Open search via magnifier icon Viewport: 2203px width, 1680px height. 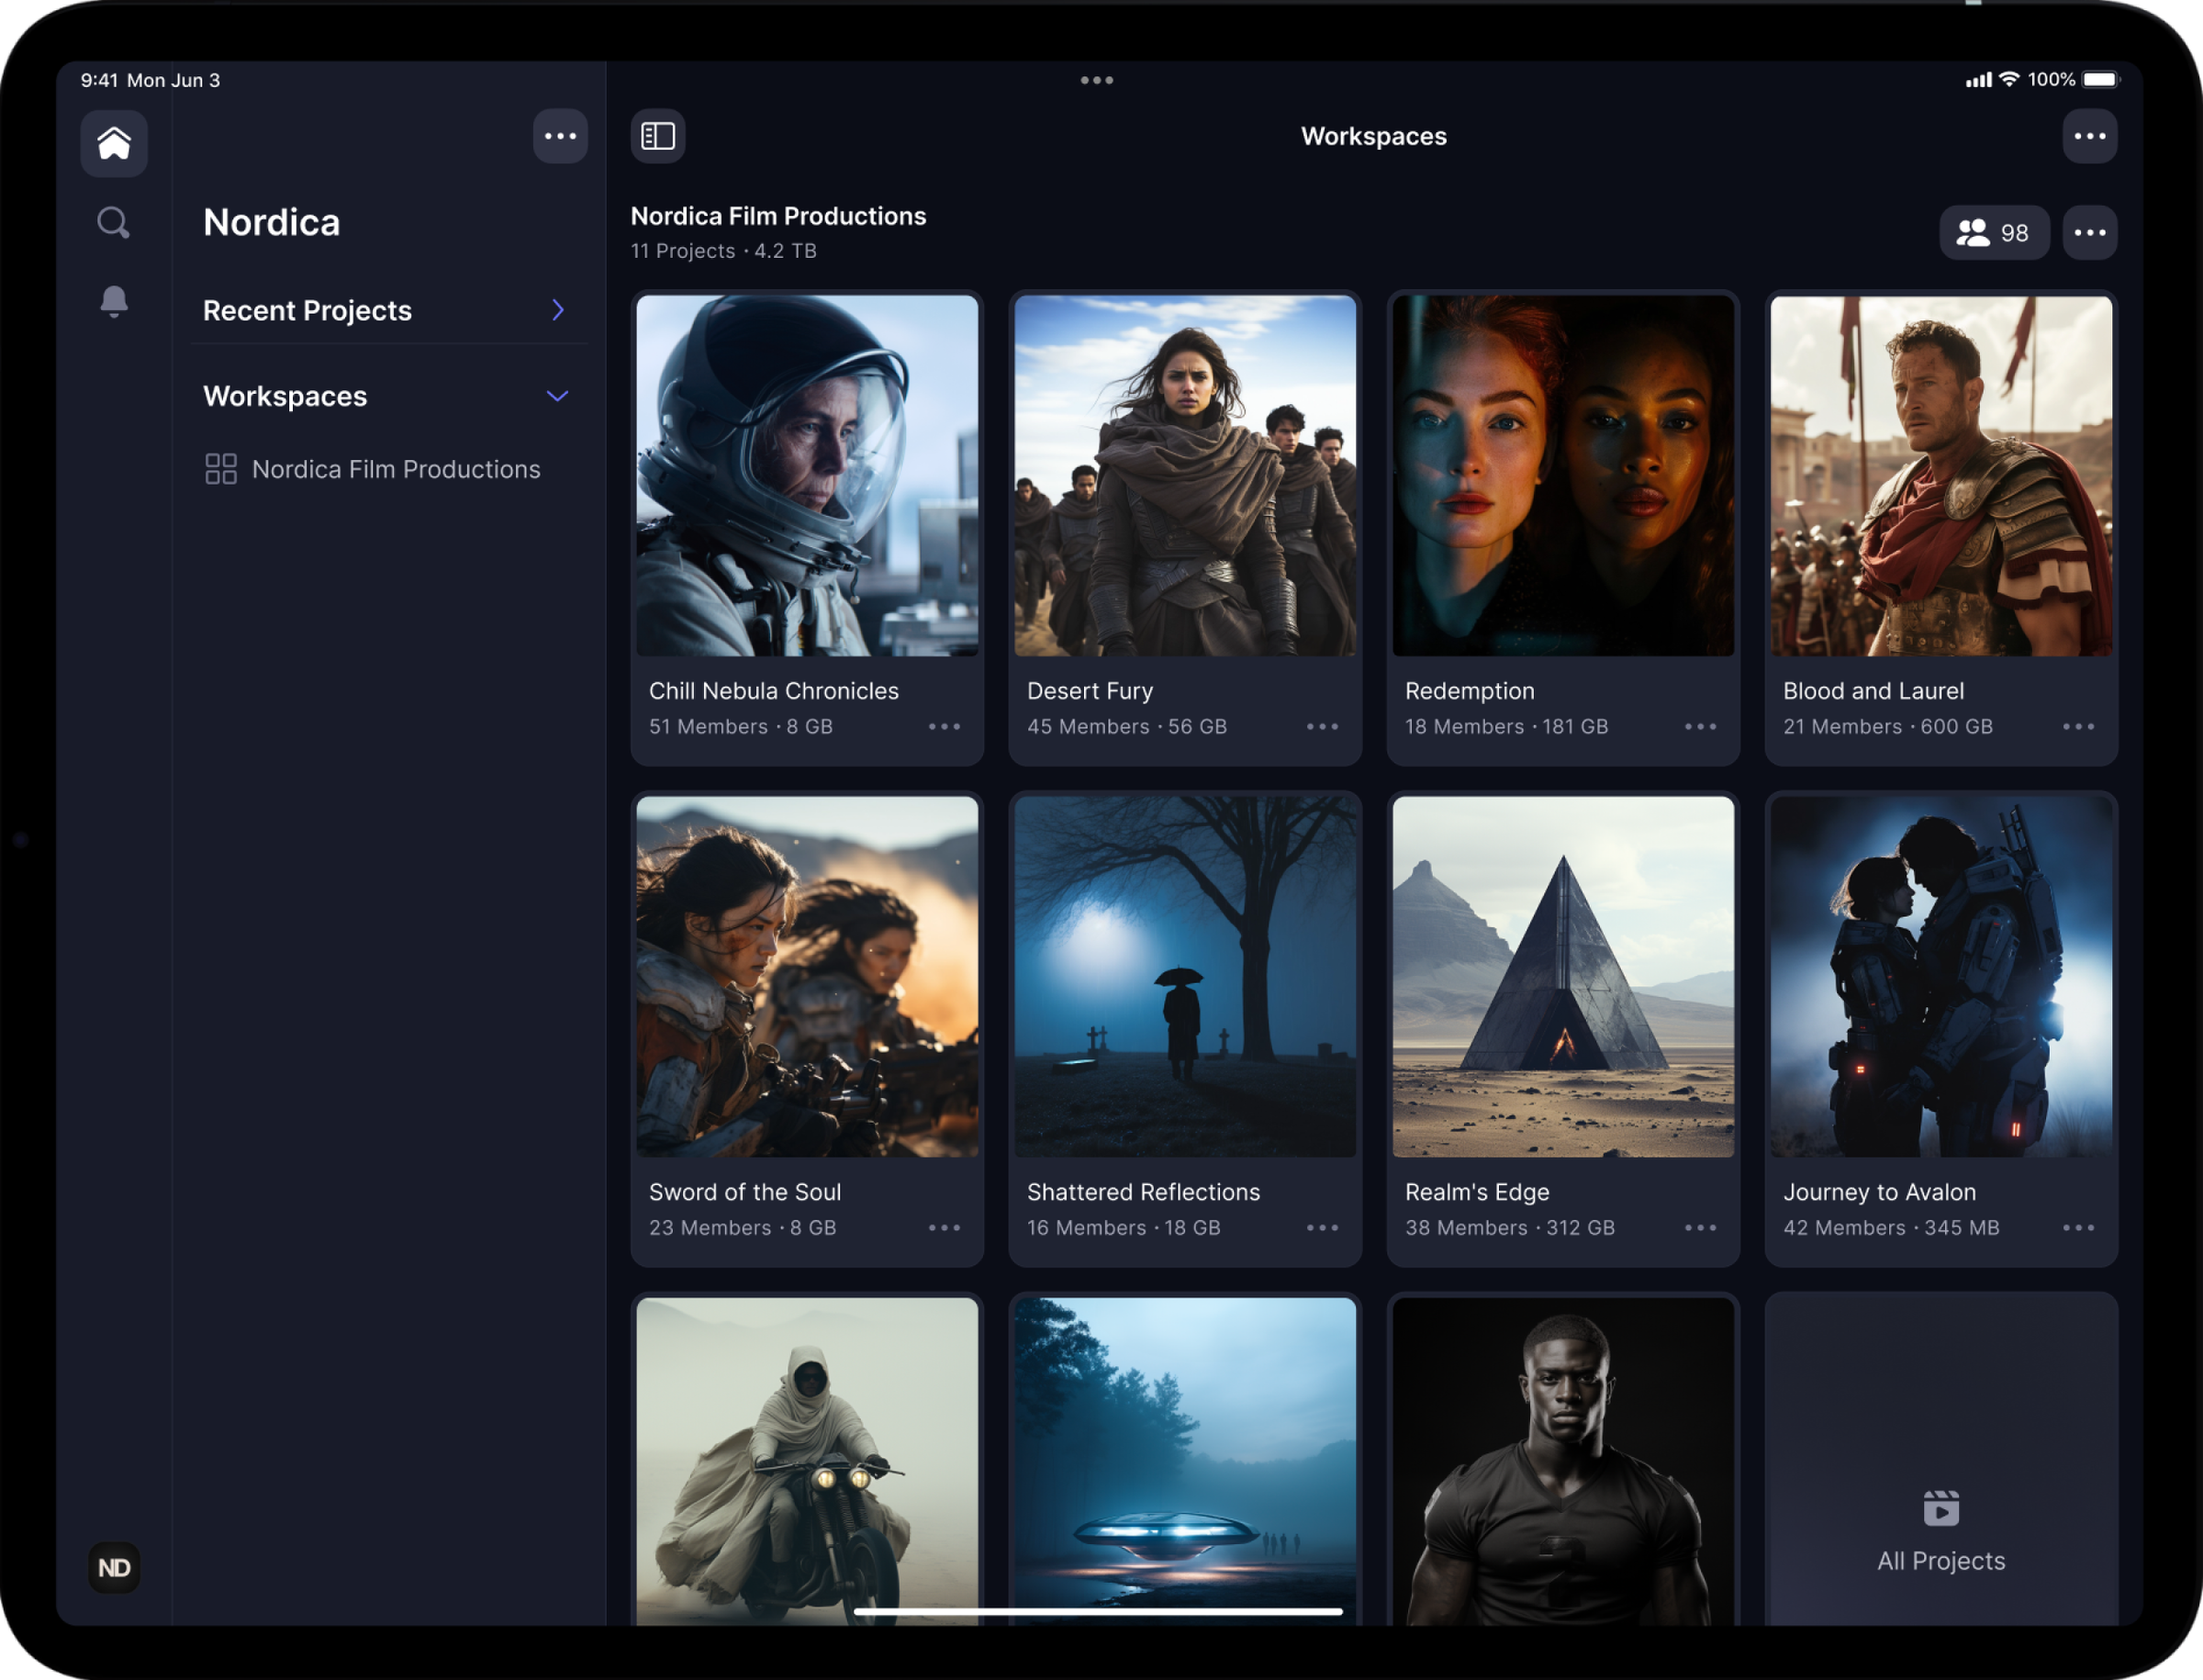114,222
